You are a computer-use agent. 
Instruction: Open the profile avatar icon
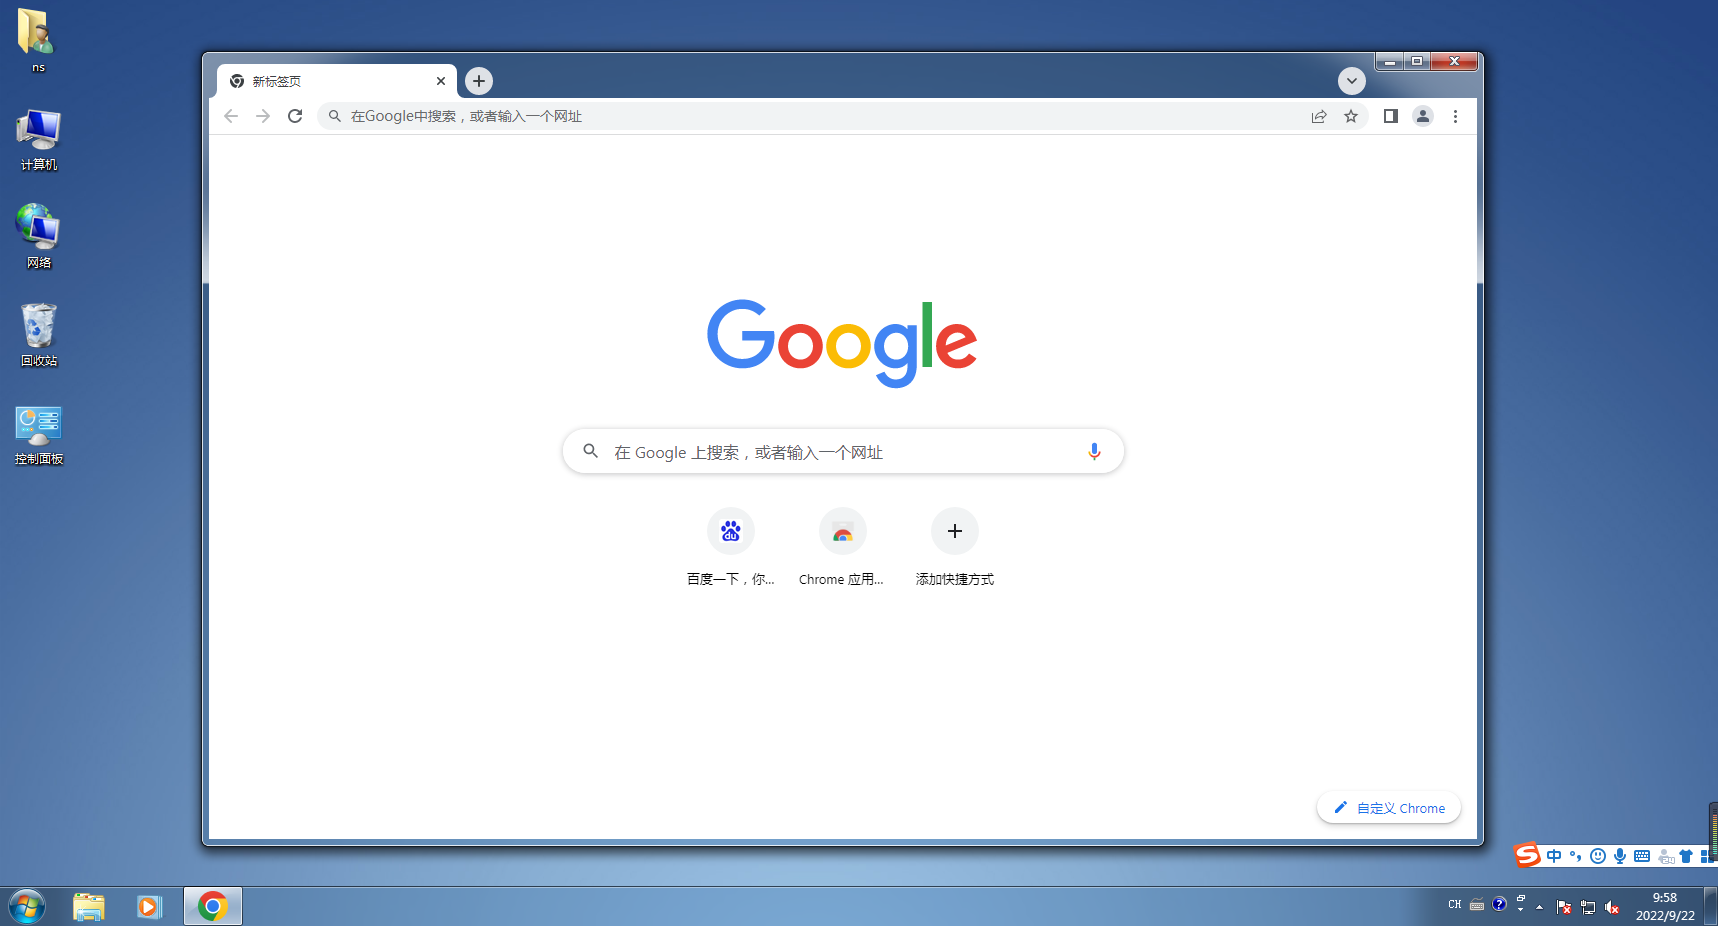pos(1422,116)
